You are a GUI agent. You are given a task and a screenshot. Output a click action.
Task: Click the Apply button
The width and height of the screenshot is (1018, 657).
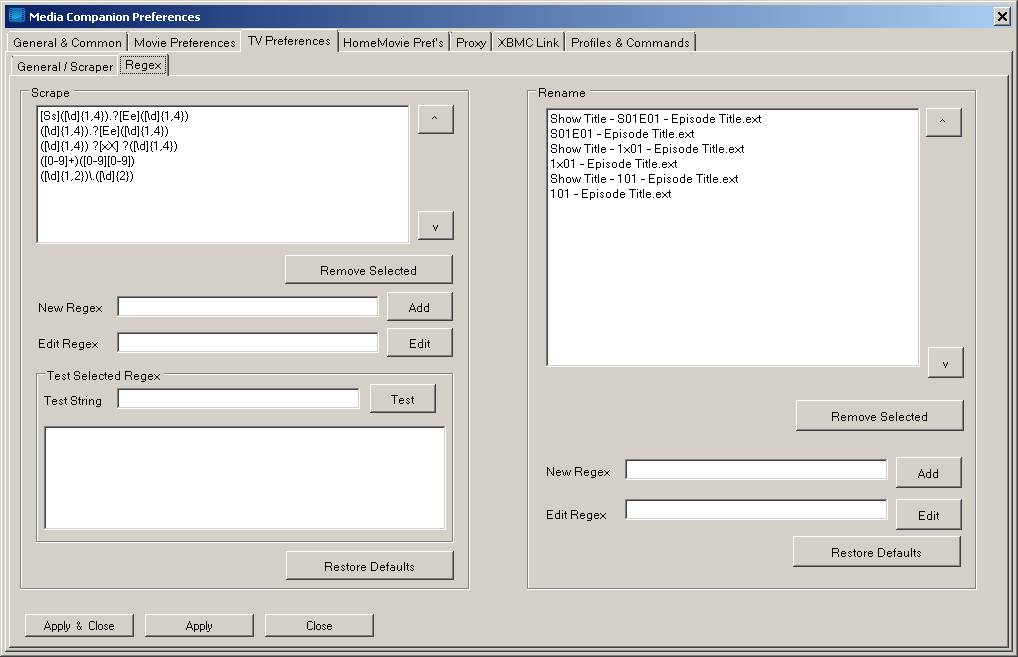coord(199,625)
